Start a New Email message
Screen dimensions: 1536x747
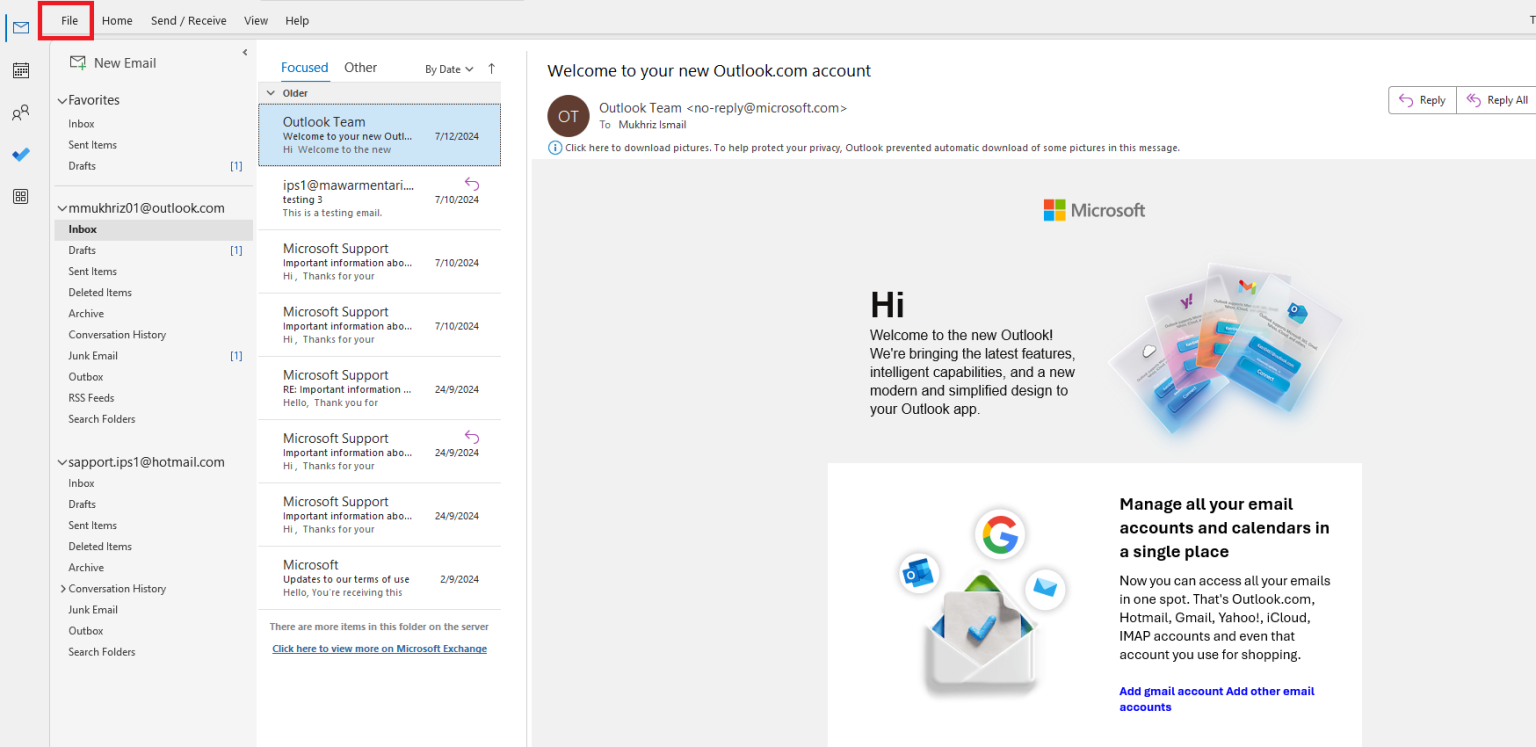[111, 62]
